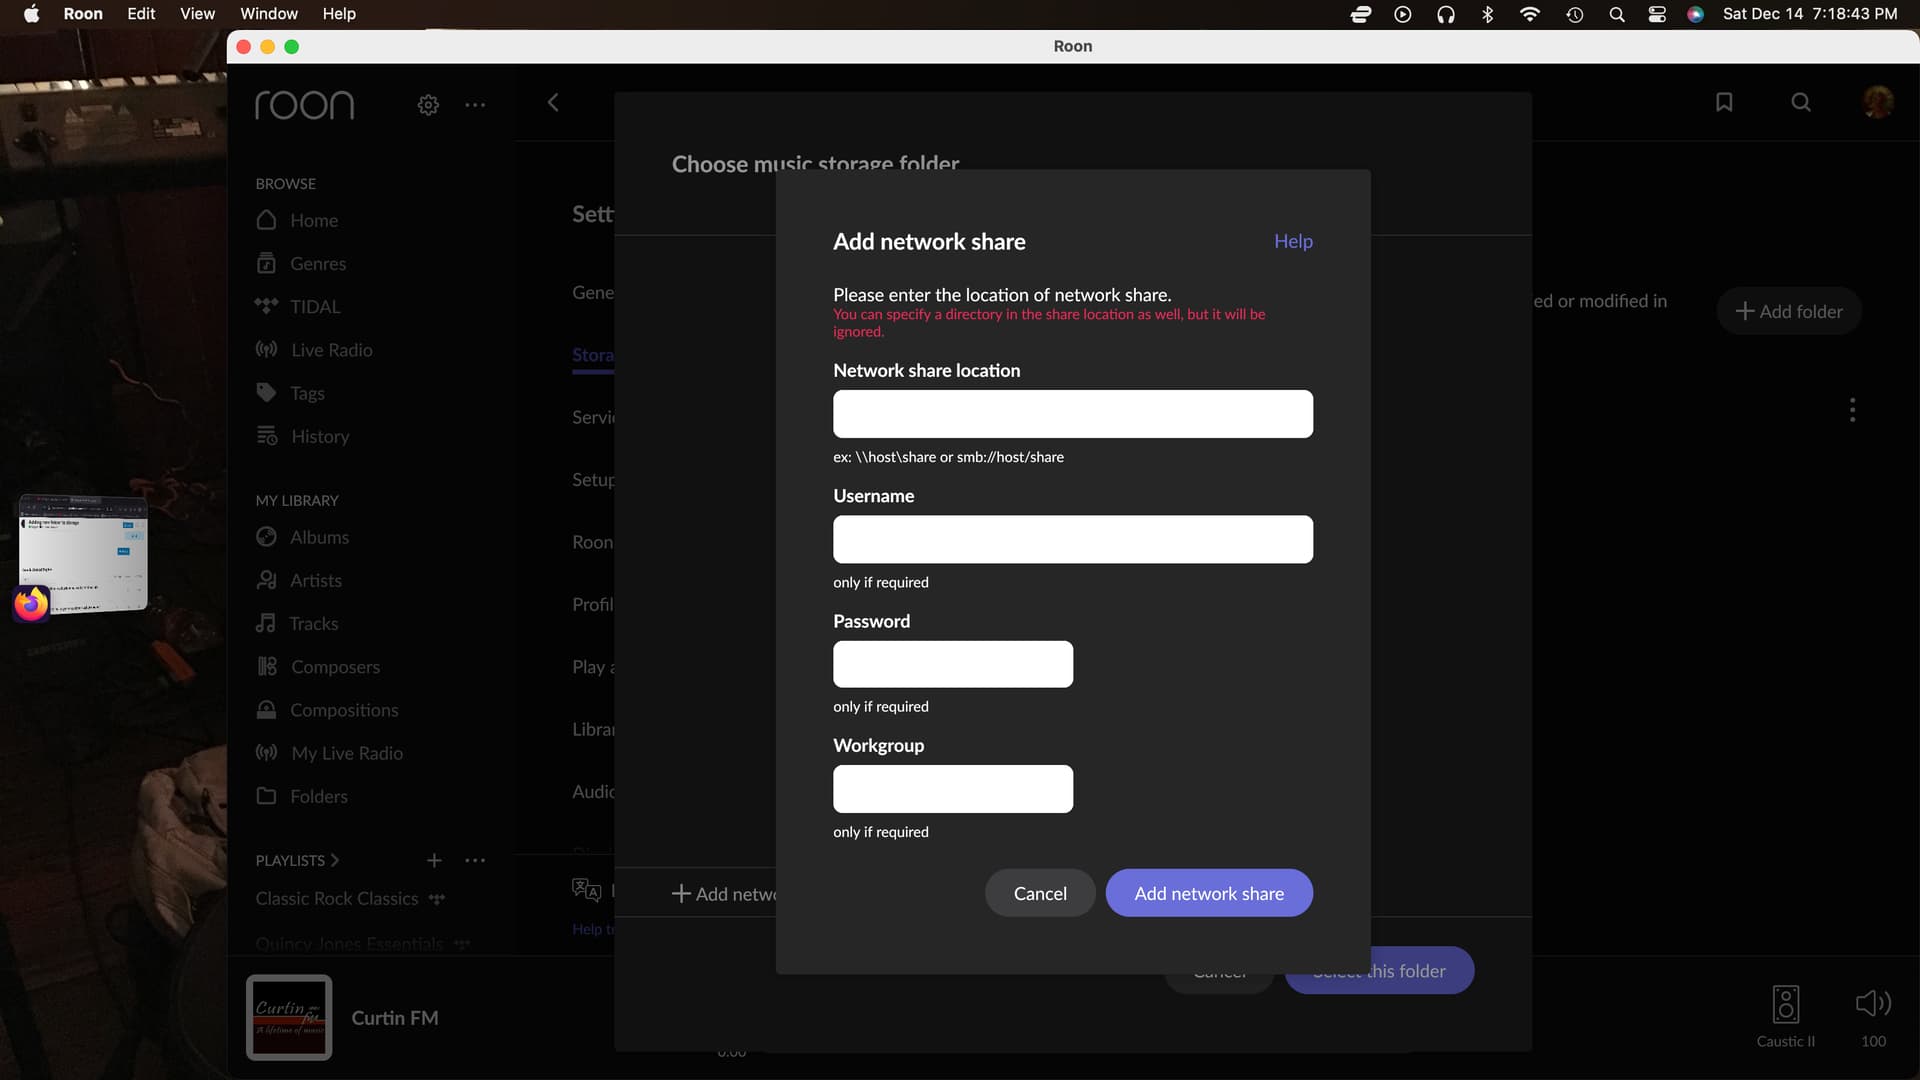This screenshot has width=1920, height=1080.
Task: Open macOS Control Center icon
Action: (x=1657, y=14)
